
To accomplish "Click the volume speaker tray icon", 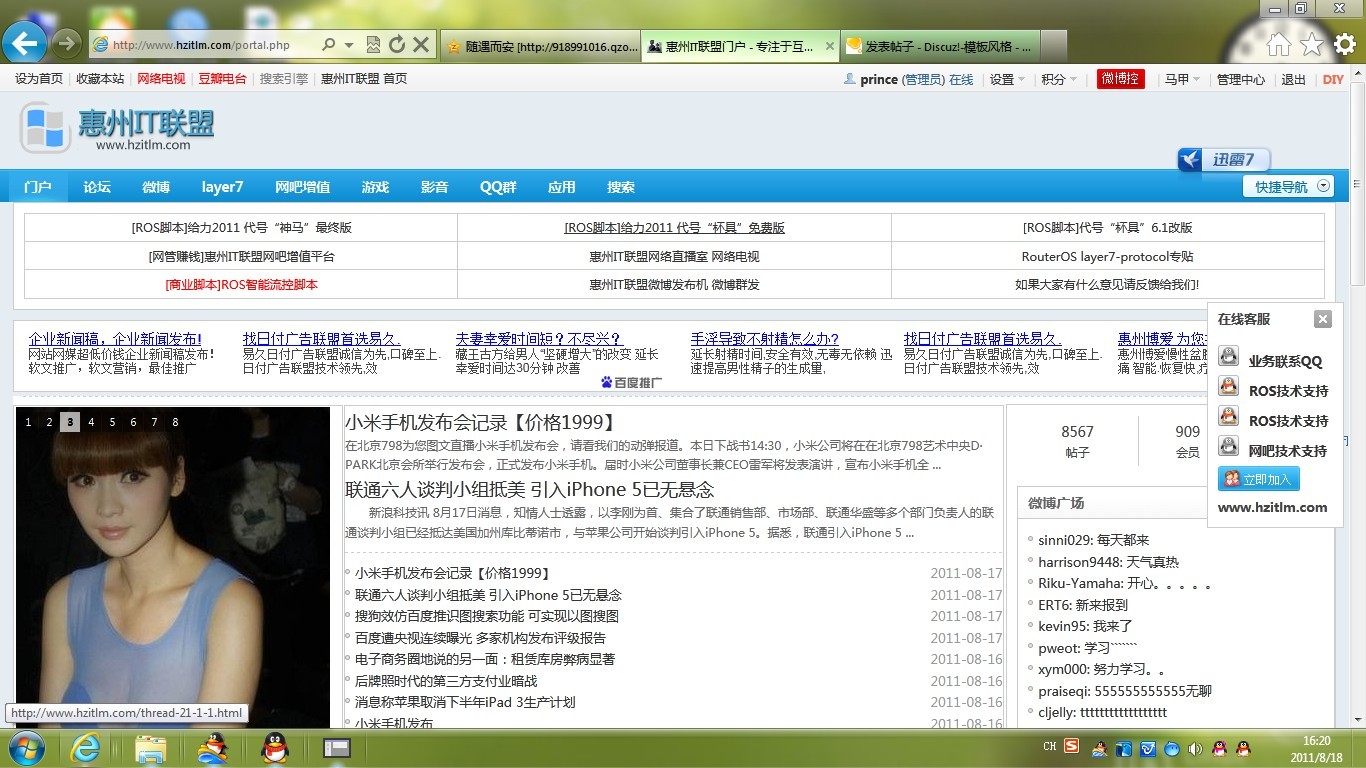I will [1195, 748].
